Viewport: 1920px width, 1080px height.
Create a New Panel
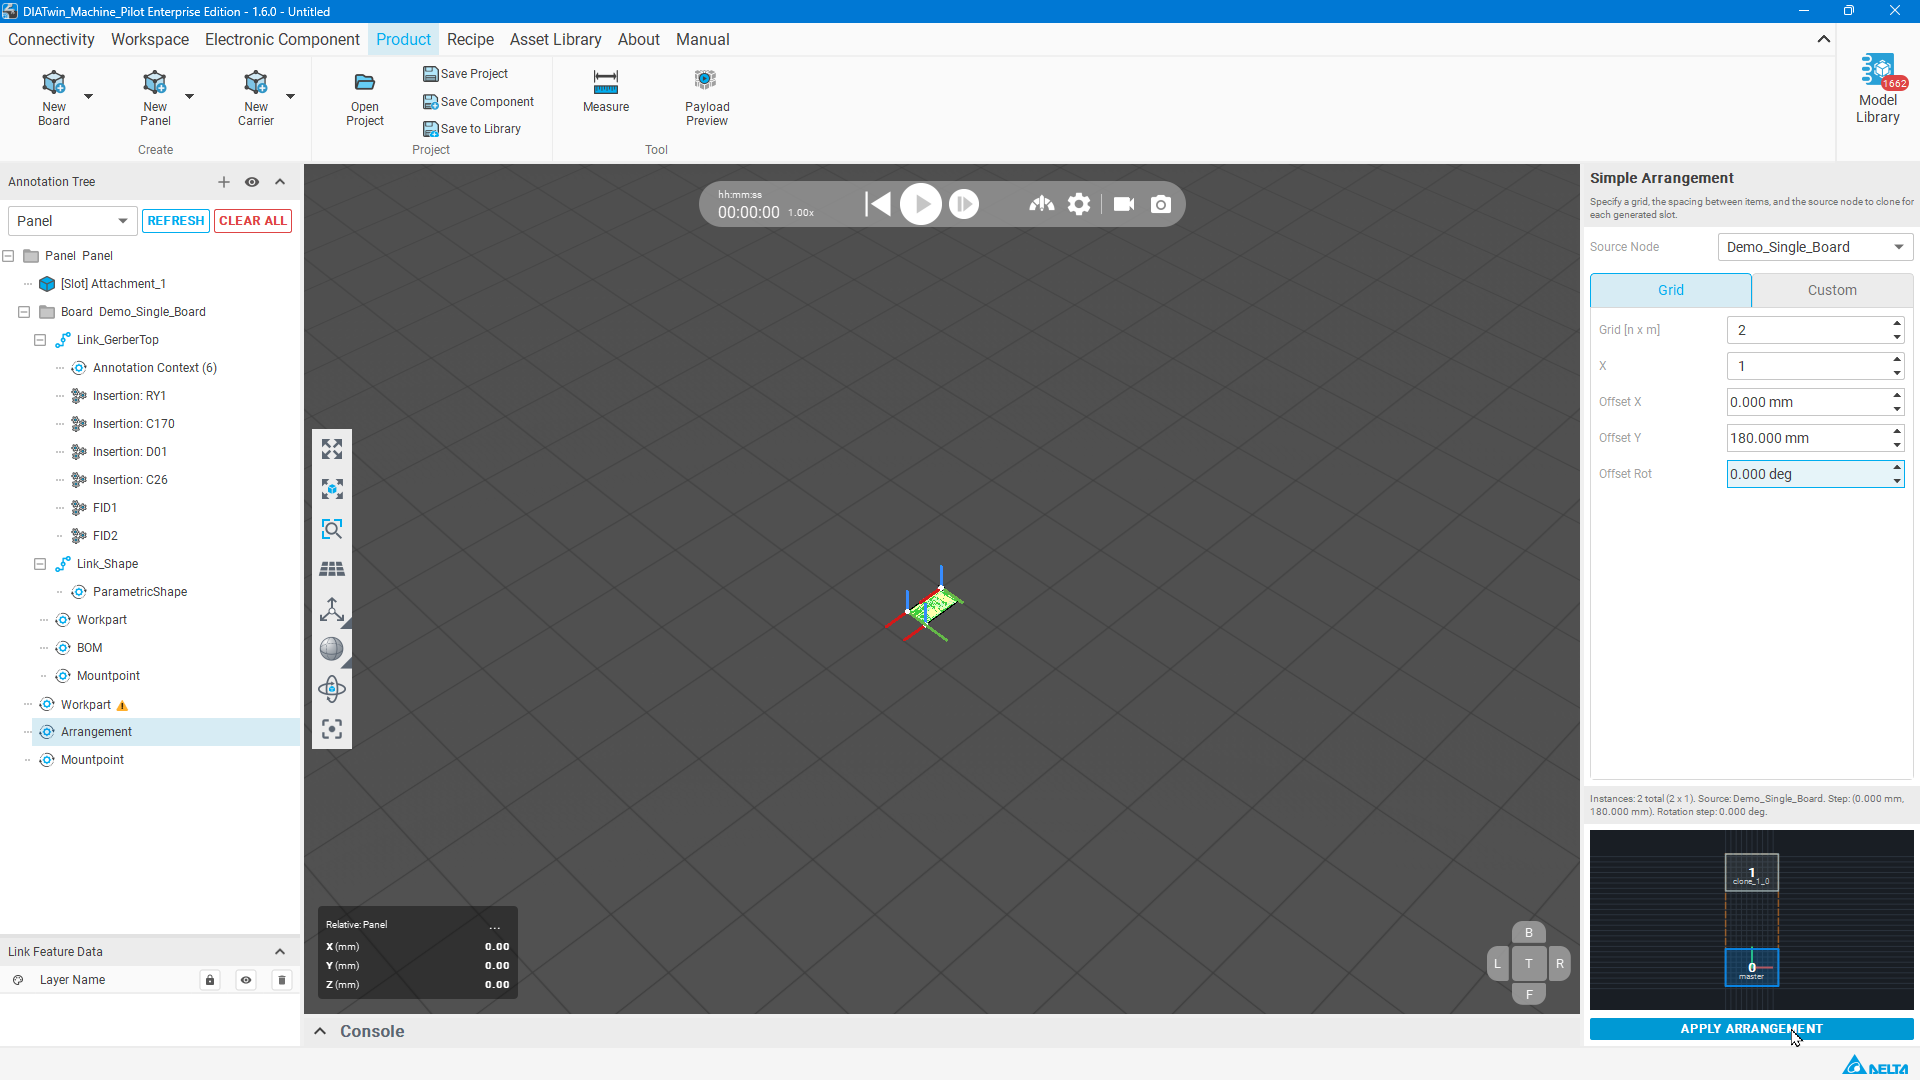coord(155,98)
